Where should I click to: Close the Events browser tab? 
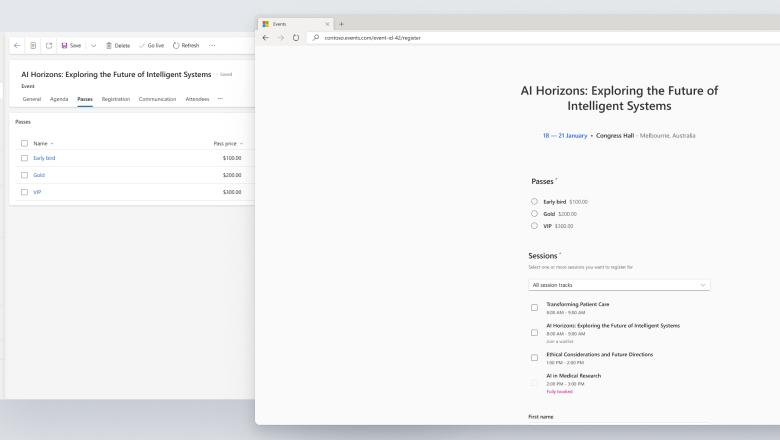pos(327,24)
